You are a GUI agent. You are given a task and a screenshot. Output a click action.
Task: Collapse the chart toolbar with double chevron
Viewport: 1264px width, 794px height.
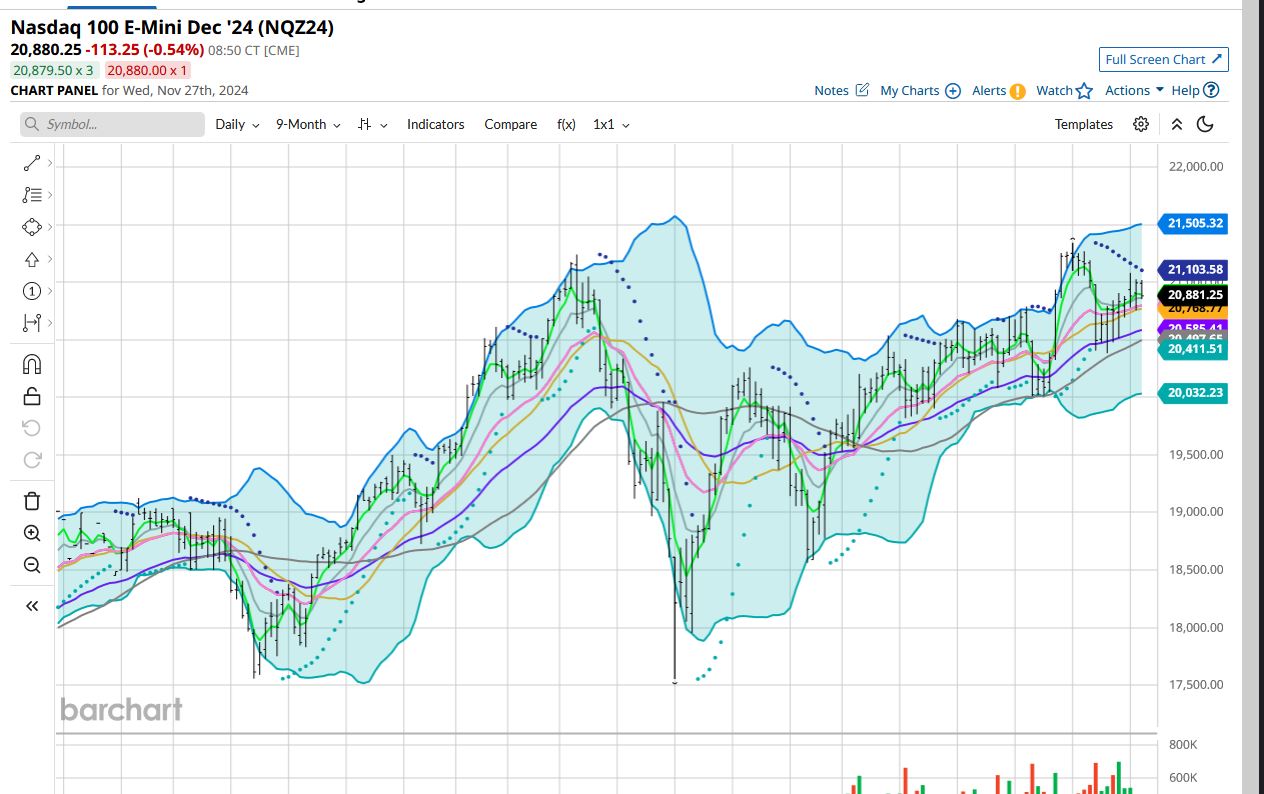click(x=1177, y=124)
